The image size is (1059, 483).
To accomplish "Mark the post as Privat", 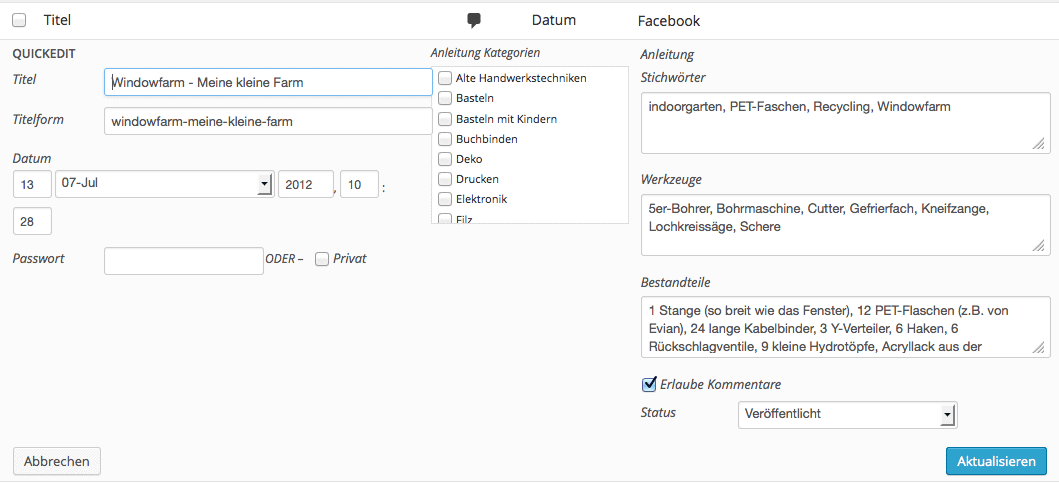I will tap(322, 259).
